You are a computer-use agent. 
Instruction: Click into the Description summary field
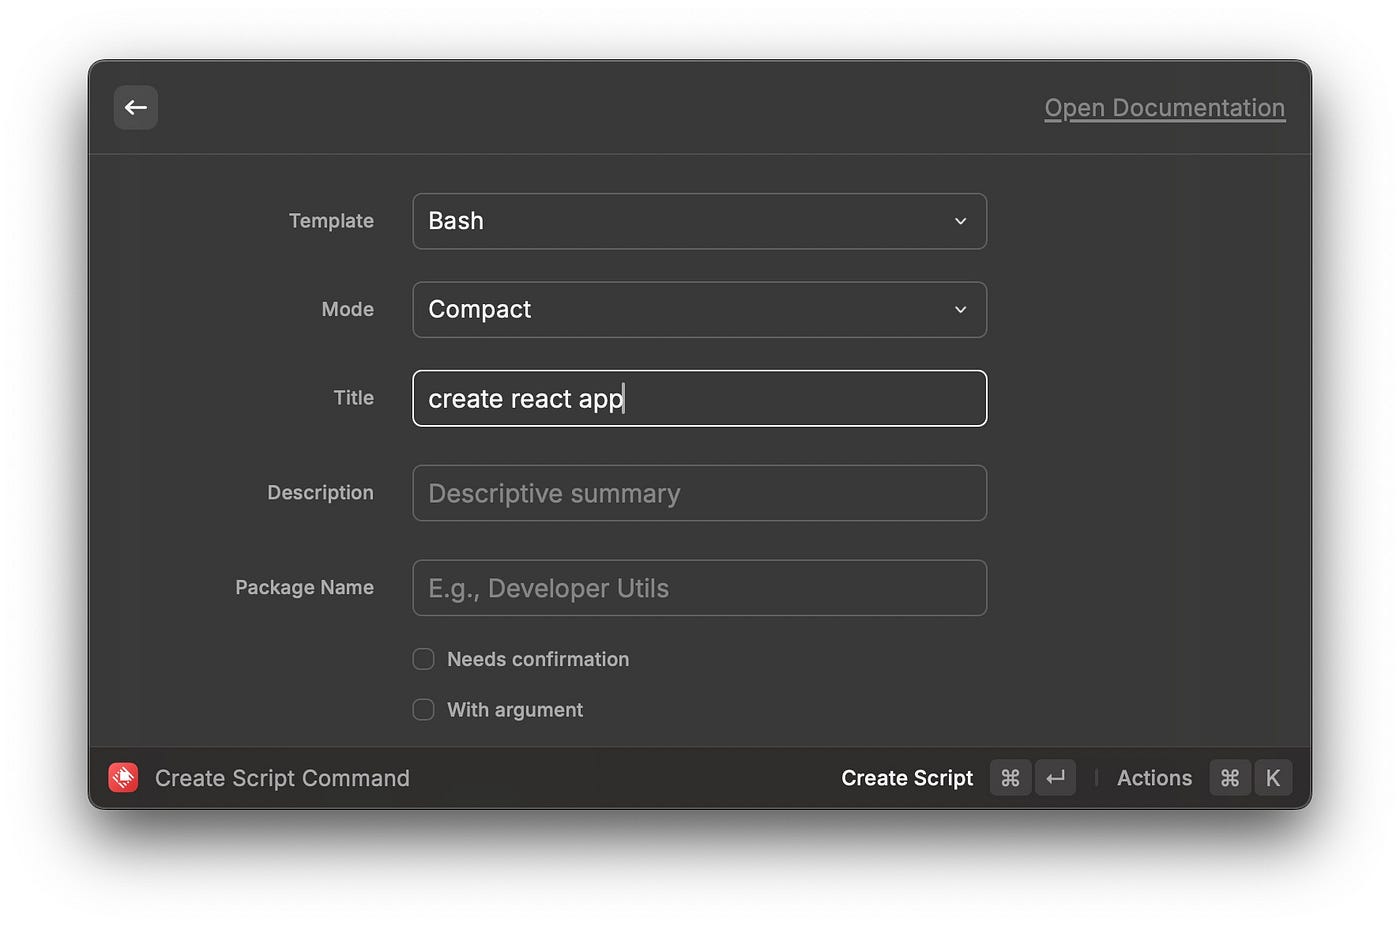(699, 493)
